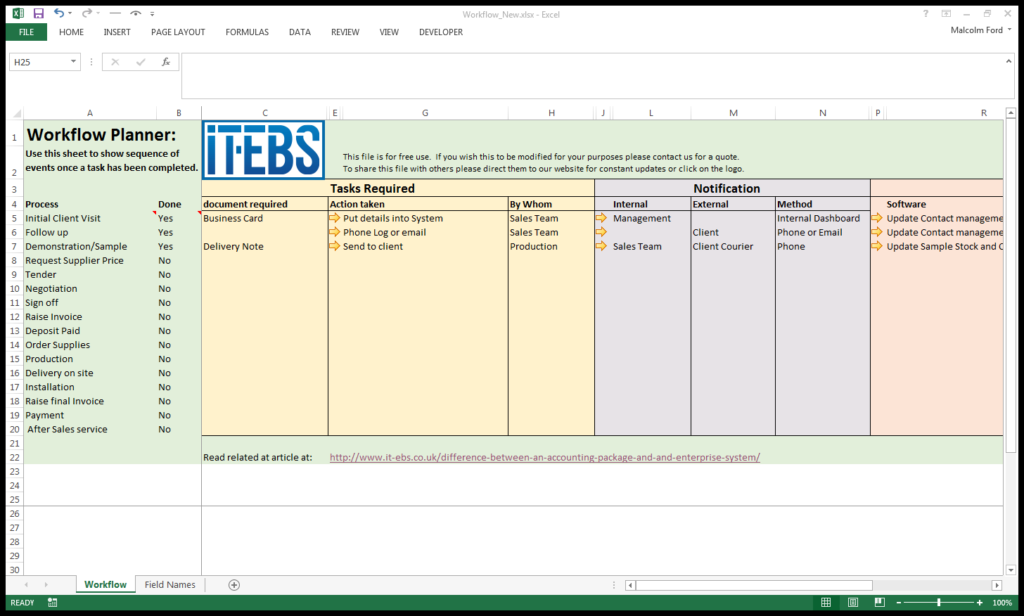Click the zoom slider handle

click(x=939, y=602)
